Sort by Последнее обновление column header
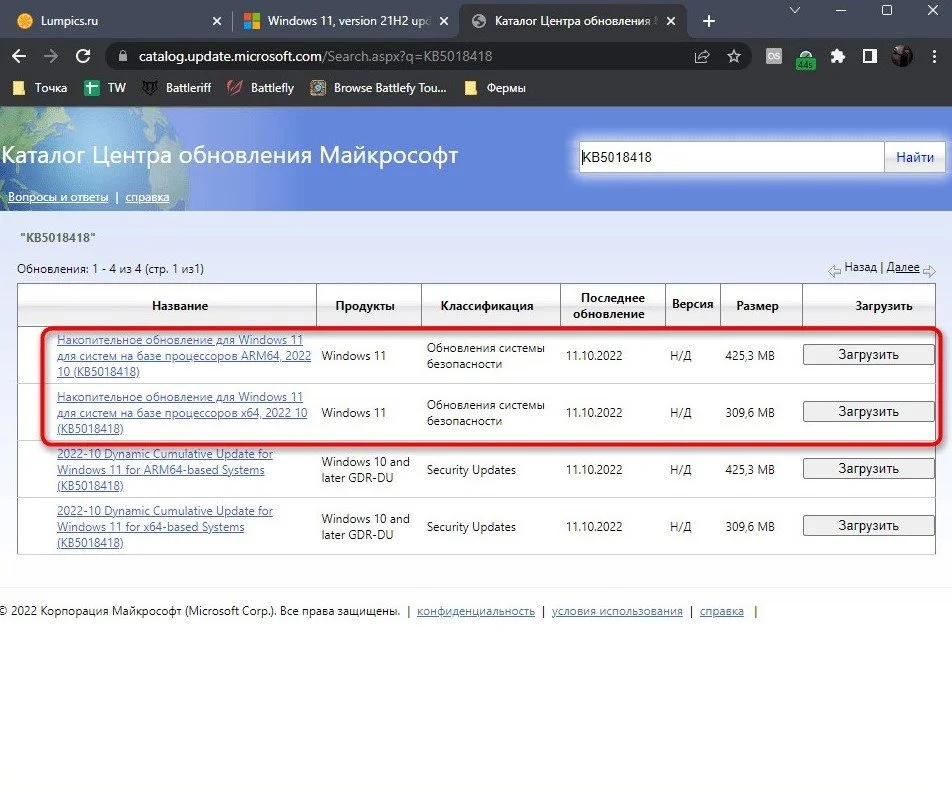The width and height of the screenshot is (952, 789). click(611, 306)
